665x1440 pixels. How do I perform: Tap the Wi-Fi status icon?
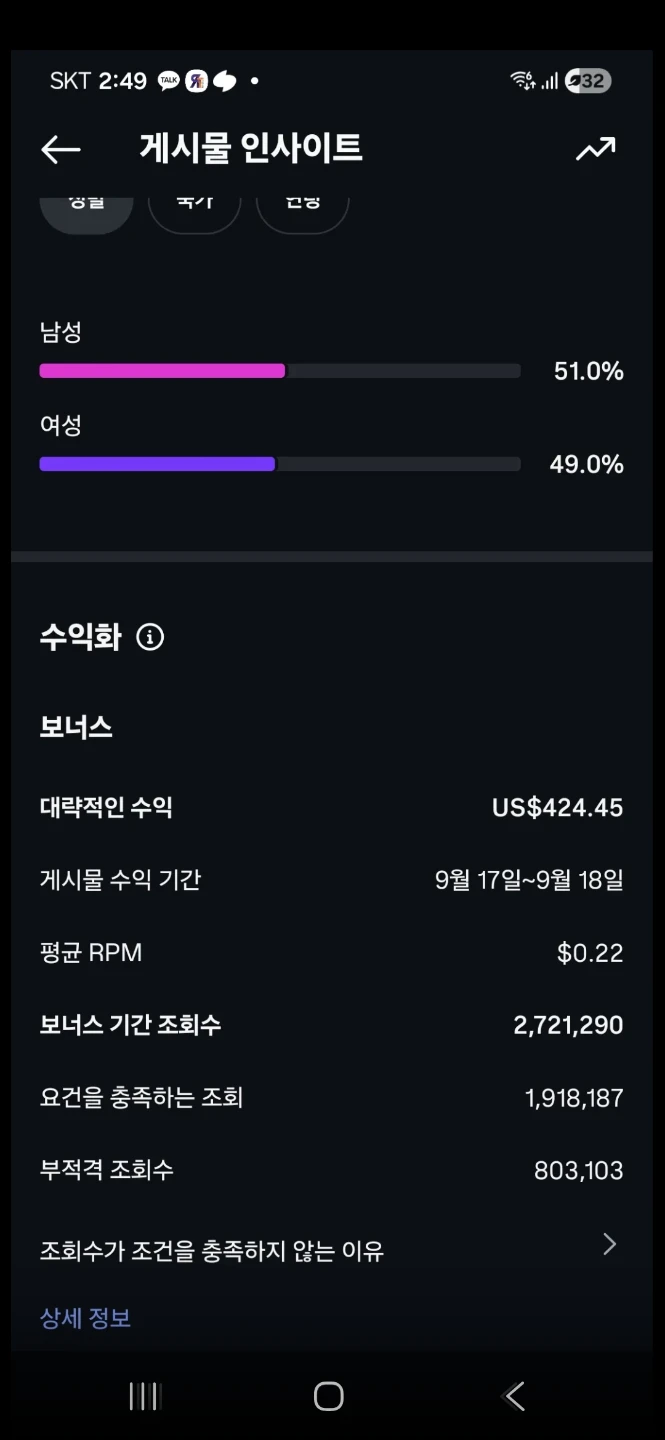click(522, 81)
